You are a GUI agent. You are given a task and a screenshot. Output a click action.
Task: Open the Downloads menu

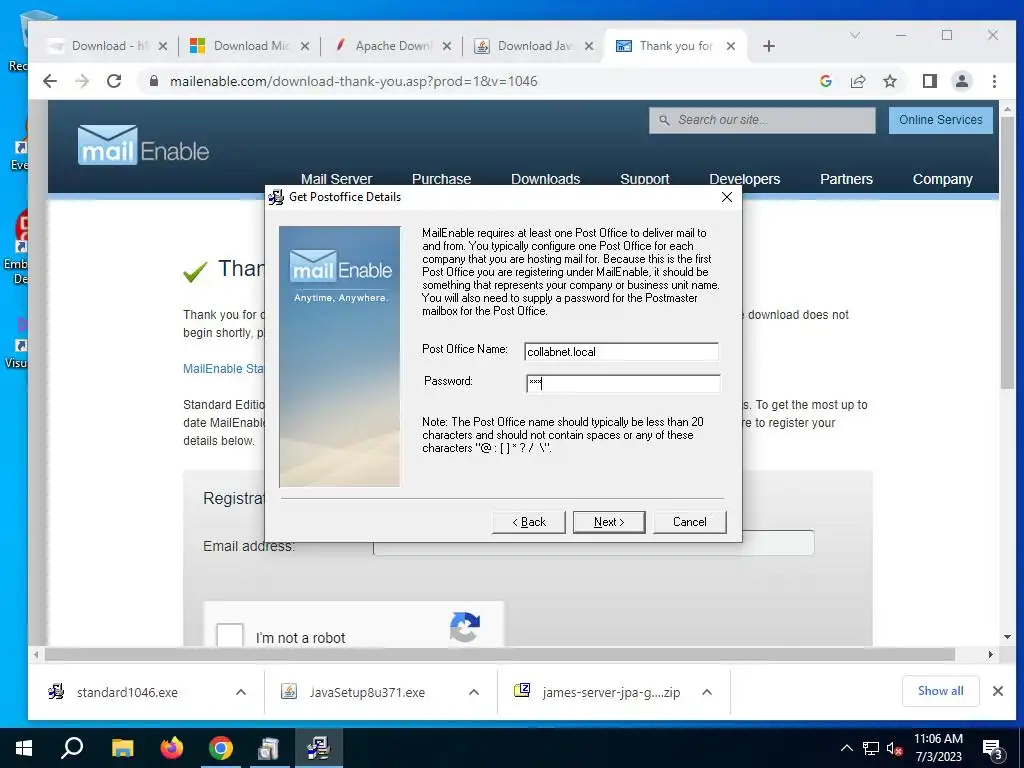[x=545, y=179]
